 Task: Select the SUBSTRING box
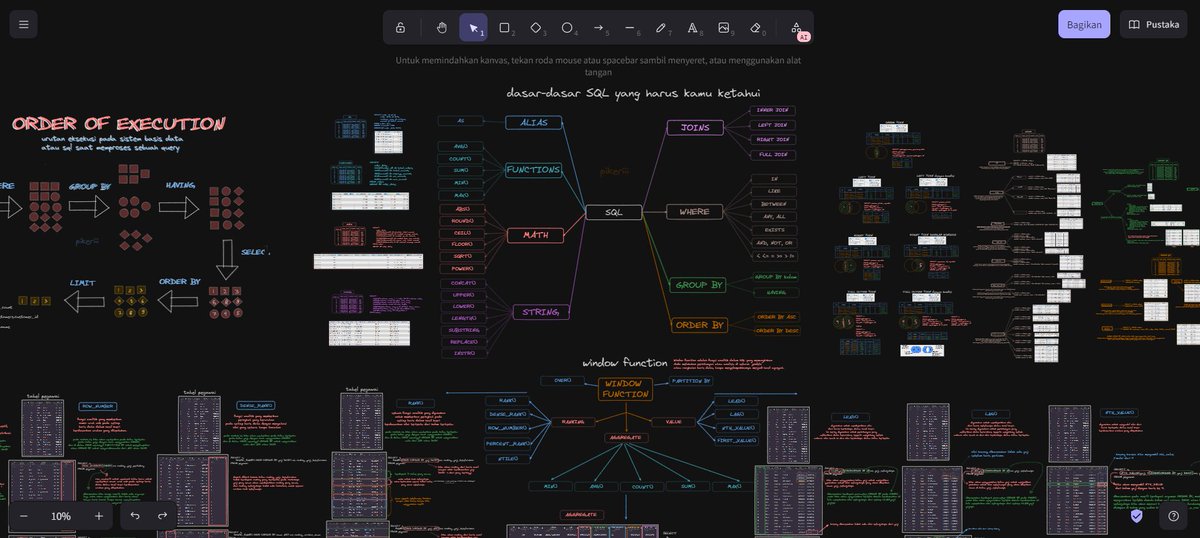point(464,330)
